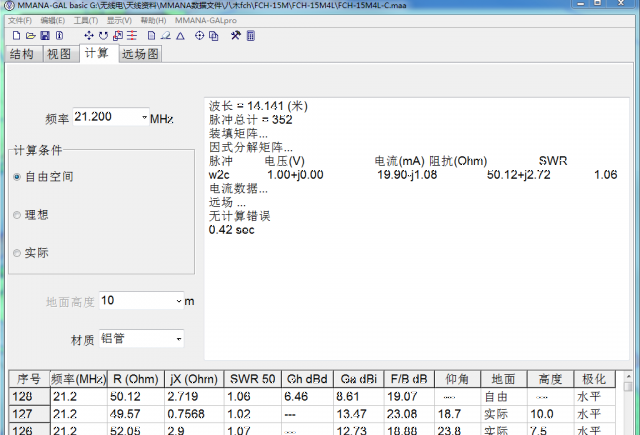640x435 pixels.
Task: Click the R (Ohm) column header
Action: (x=136, y=379)
